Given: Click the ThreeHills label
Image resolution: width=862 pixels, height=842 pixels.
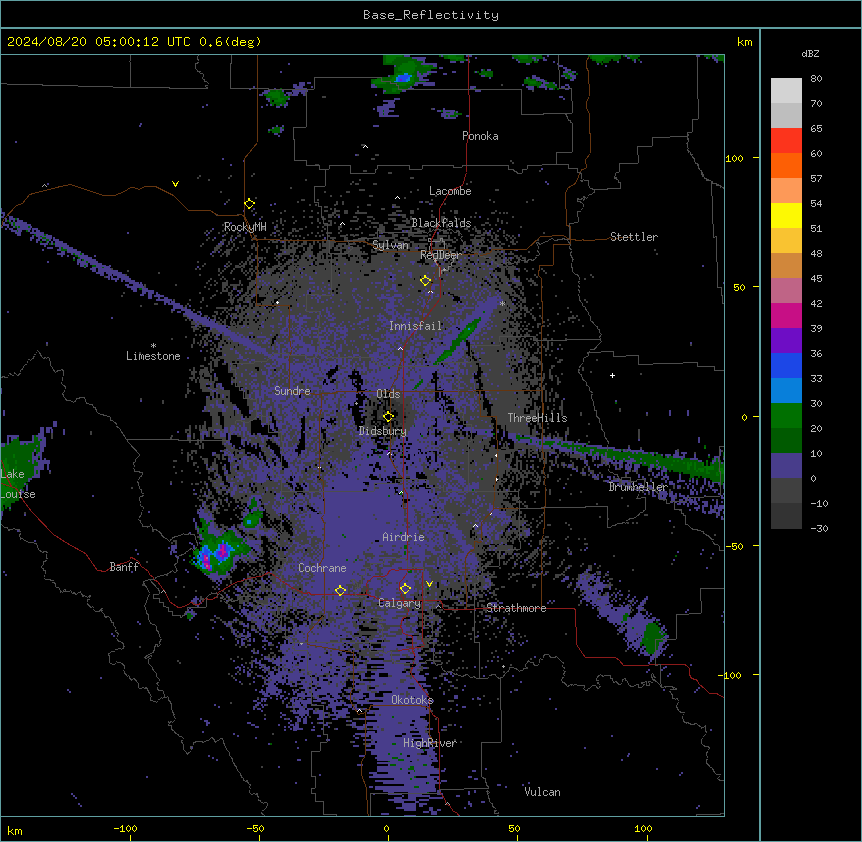Looking at the screenshot, I should click(x=538, y=418).
